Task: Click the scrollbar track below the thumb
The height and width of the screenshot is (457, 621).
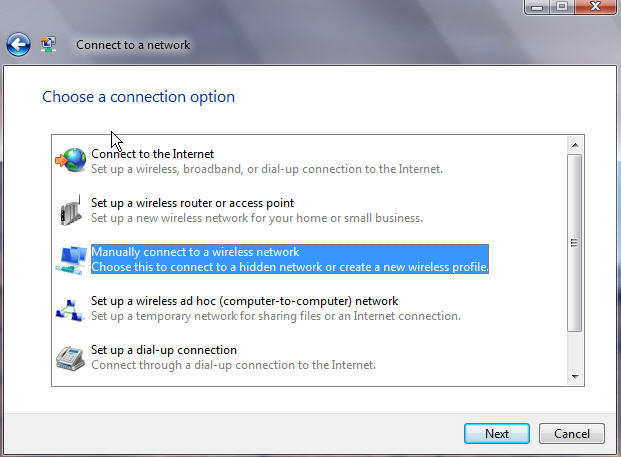Action: (x=575, y=350)
